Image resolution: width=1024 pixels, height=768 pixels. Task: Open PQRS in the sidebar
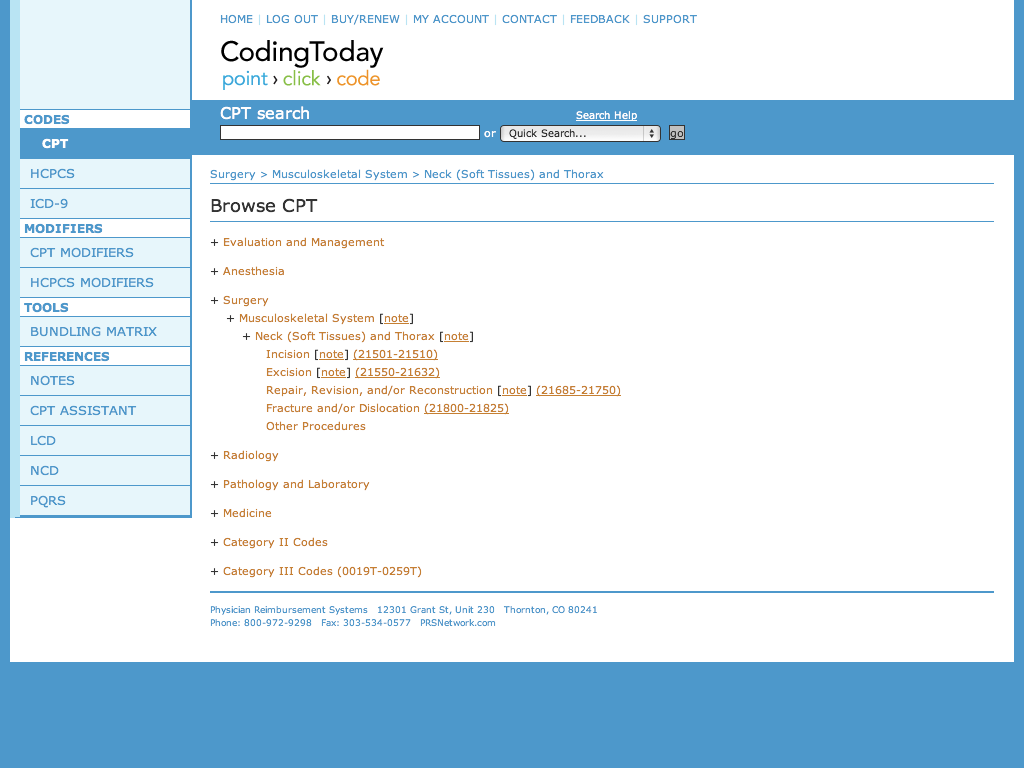pyautogui.click(x=105, y=501)
